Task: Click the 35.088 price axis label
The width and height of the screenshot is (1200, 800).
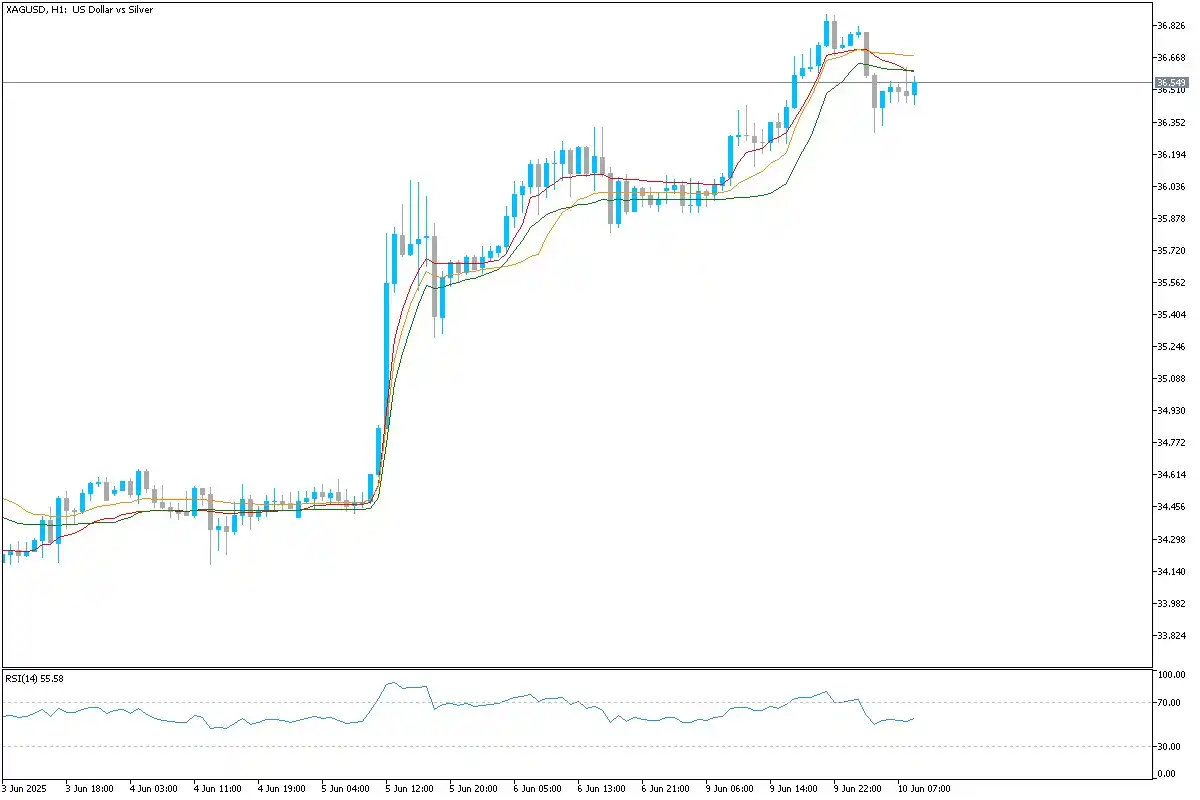Action: 1171,379
